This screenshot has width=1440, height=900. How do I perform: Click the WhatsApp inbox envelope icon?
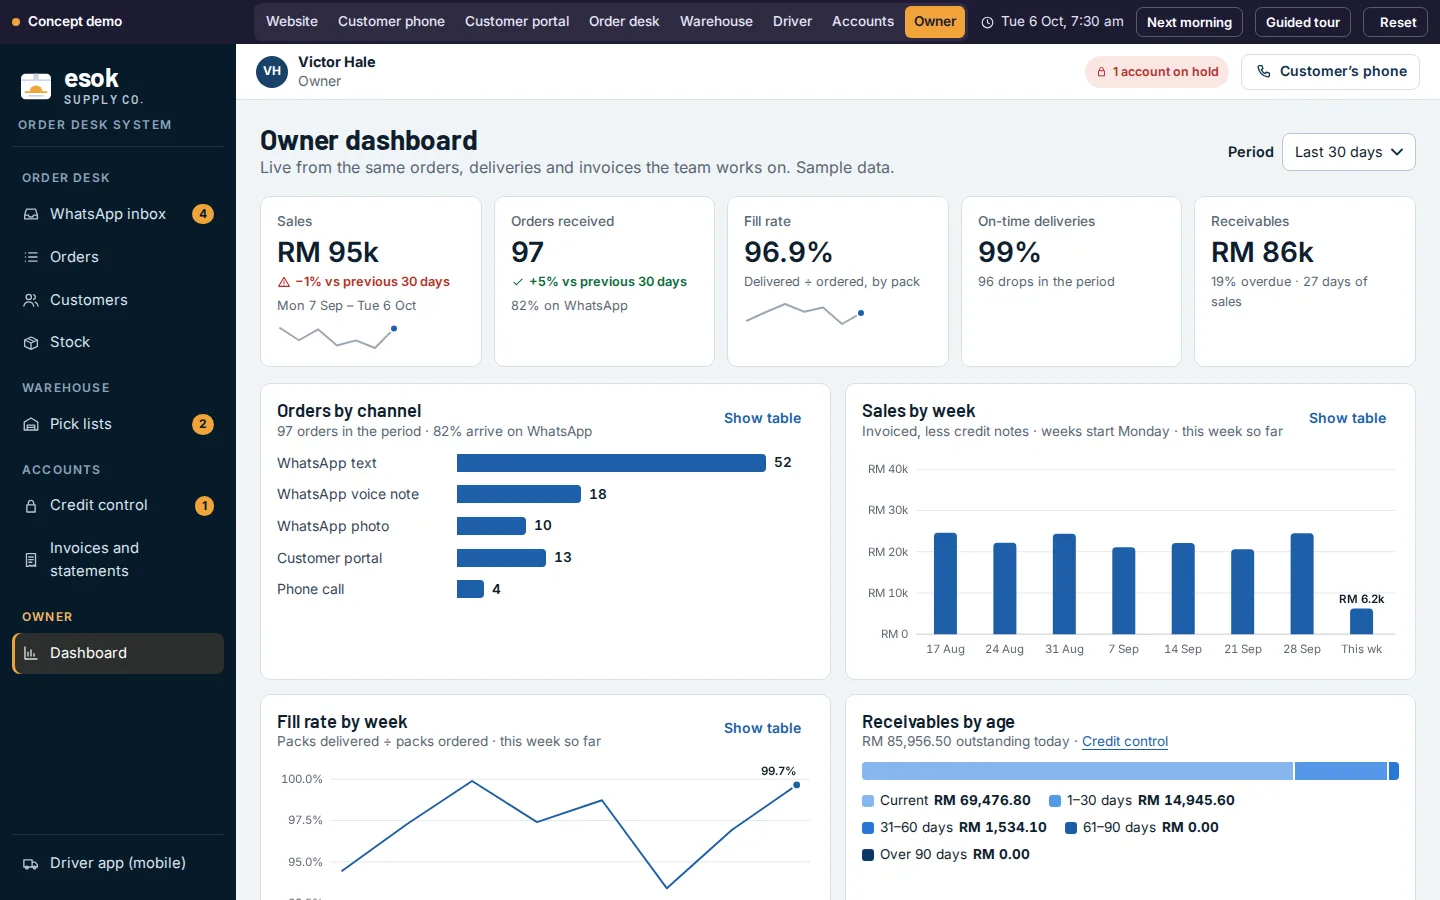click(31, 214)
